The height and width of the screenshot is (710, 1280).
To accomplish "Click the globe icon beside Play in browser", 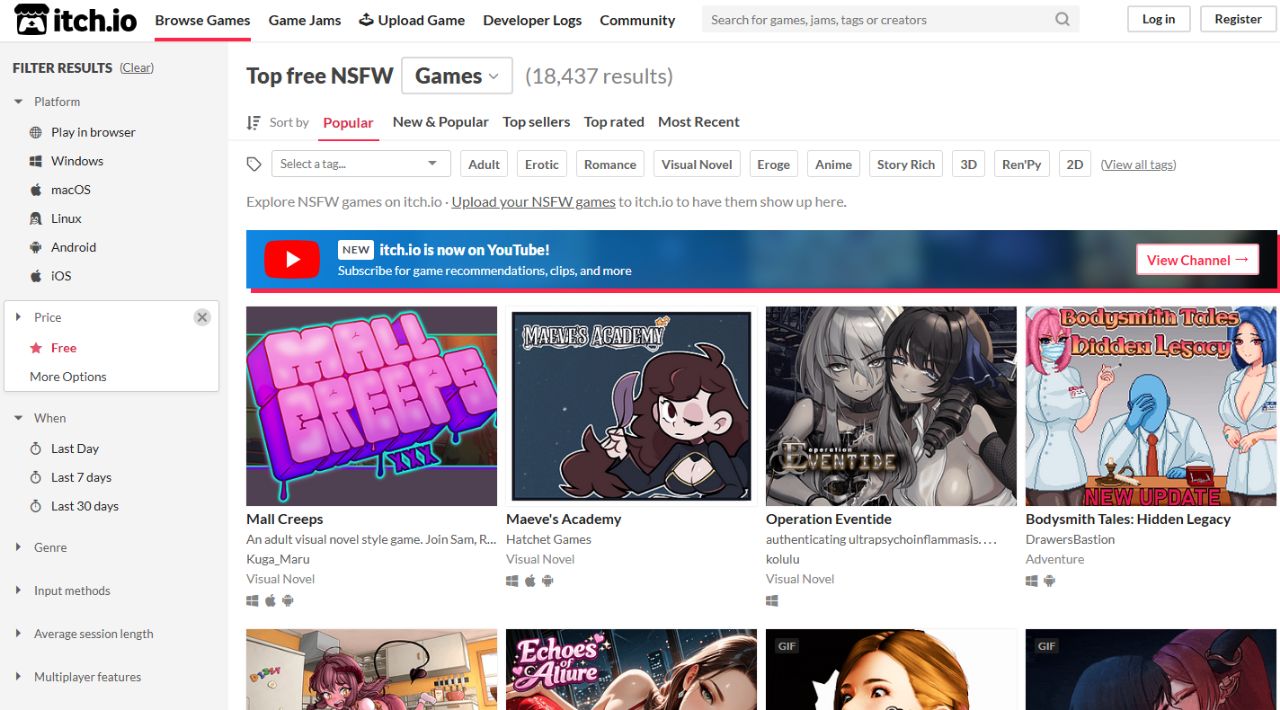I will pos(36,132).
